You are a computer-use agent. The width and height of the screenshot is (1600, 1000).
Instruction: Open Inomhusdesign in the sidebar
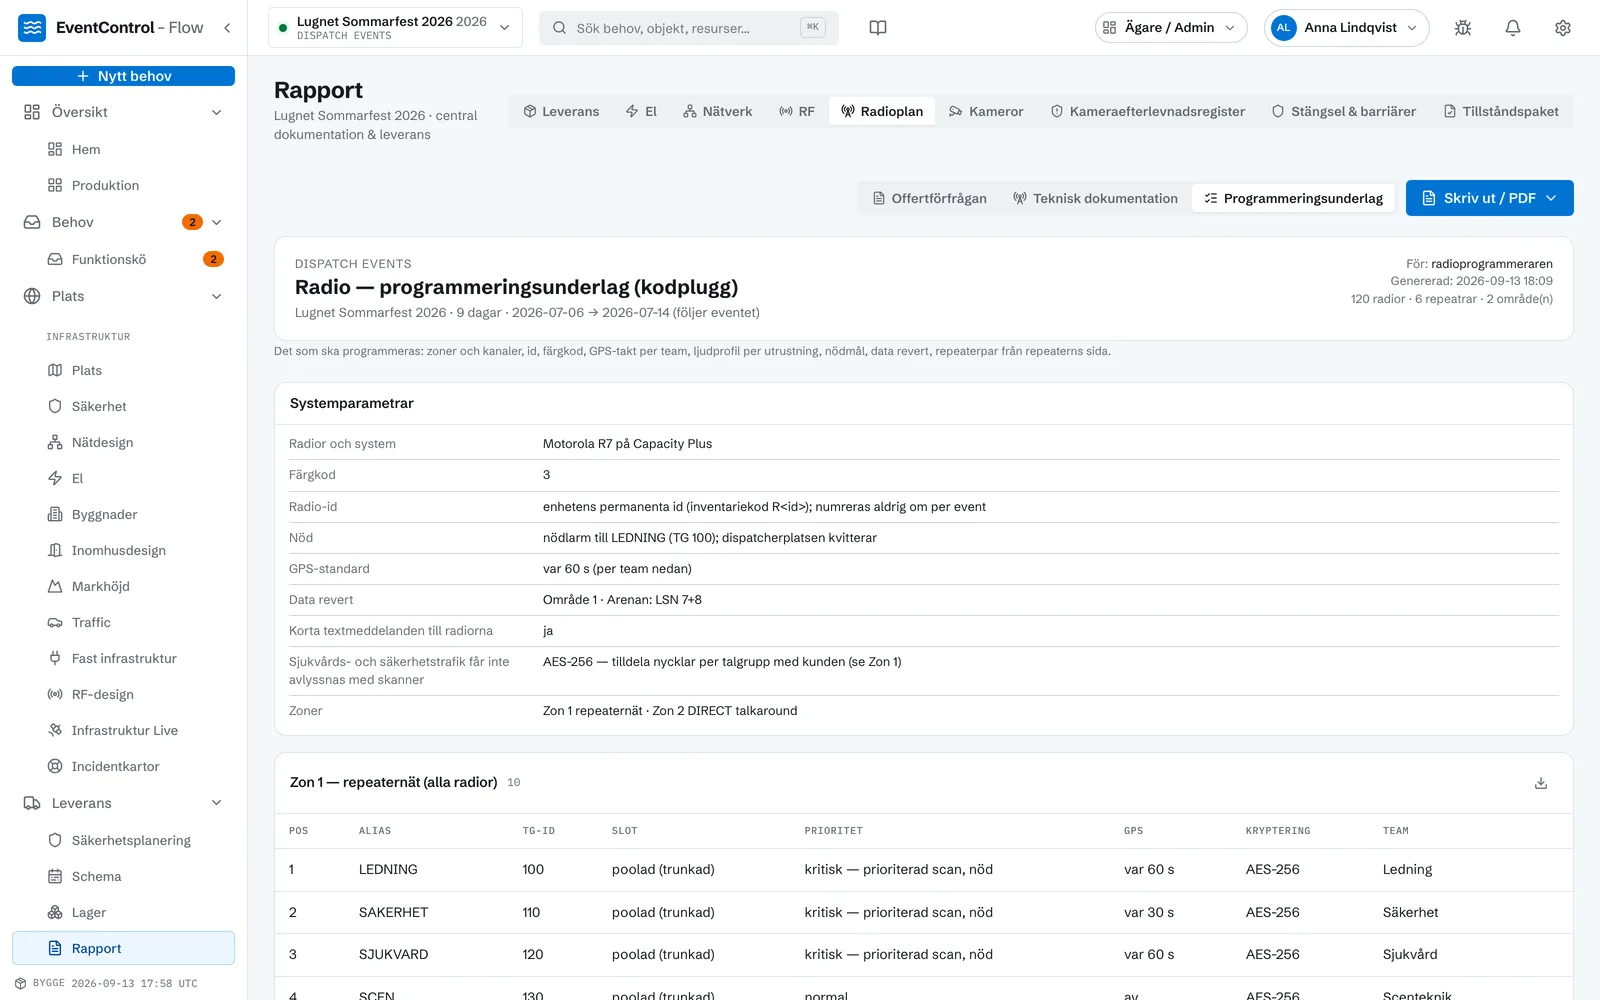123,550
